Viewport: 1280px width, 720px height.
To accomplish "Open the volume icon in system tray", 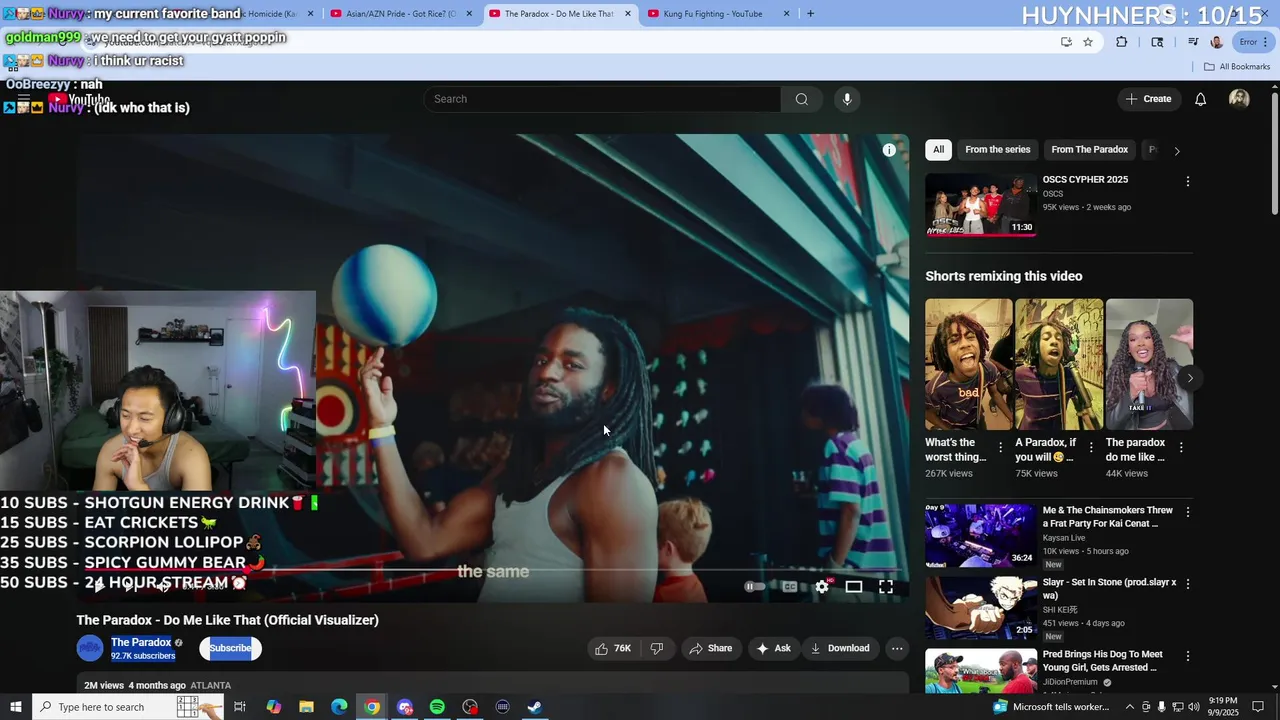I will pyautogui.click(x=1194, y=707).
